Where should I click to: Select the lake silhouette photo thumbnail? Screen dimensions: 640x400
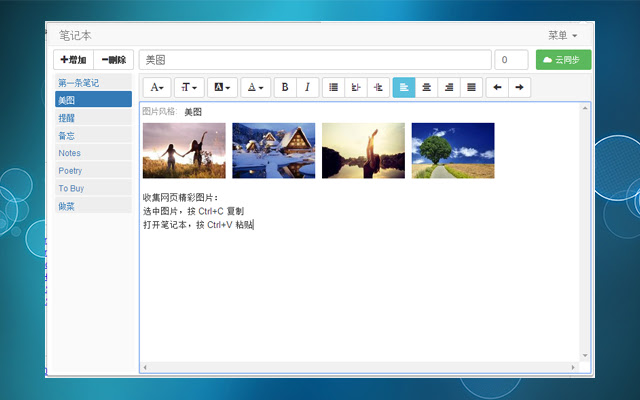tap(363, 151)
